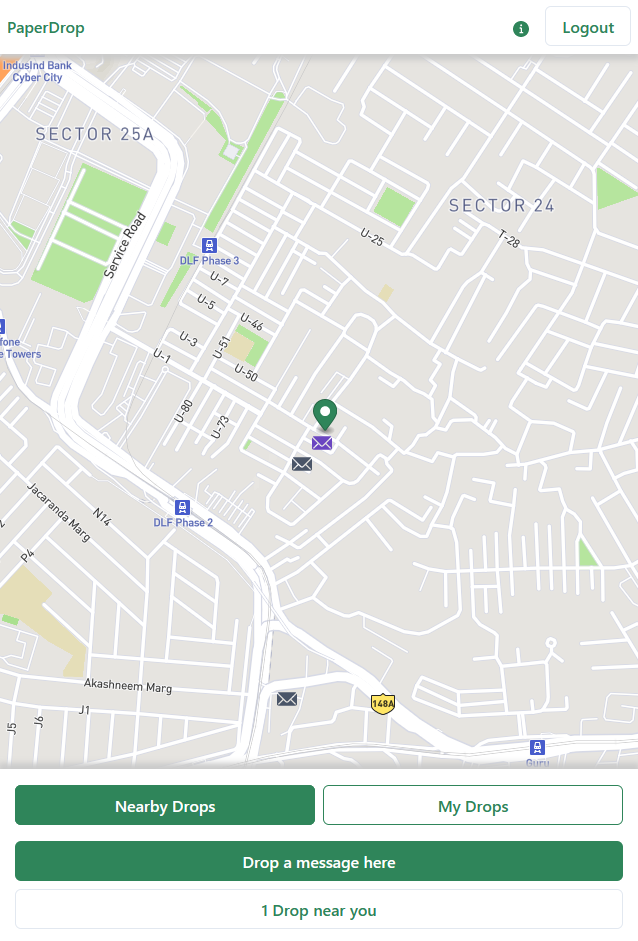Image resolution: width=638 pixels, height=941 pixels.
Task: Click Drop a message here button
Action: point(319,861)
